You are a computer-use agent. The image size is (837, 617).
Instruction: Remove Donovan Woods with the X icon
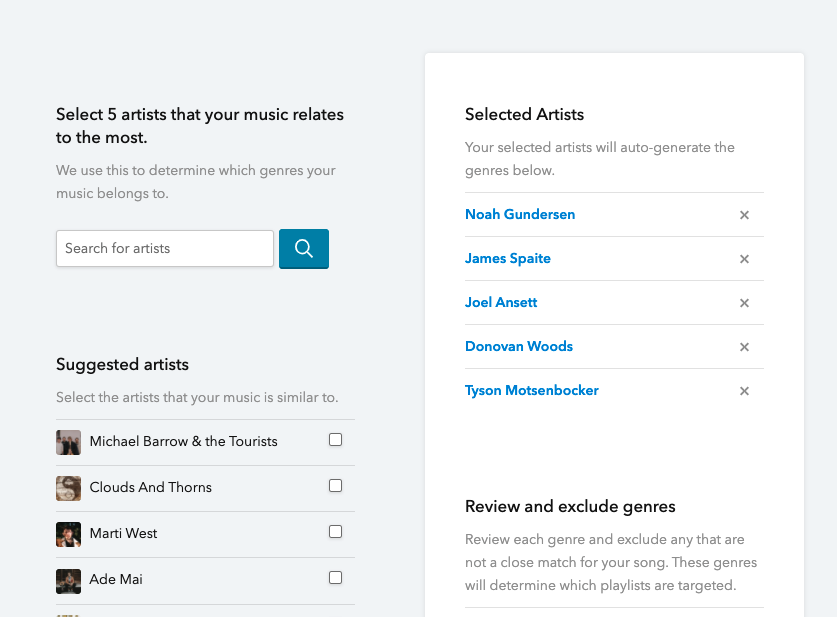tap(744, 347)
